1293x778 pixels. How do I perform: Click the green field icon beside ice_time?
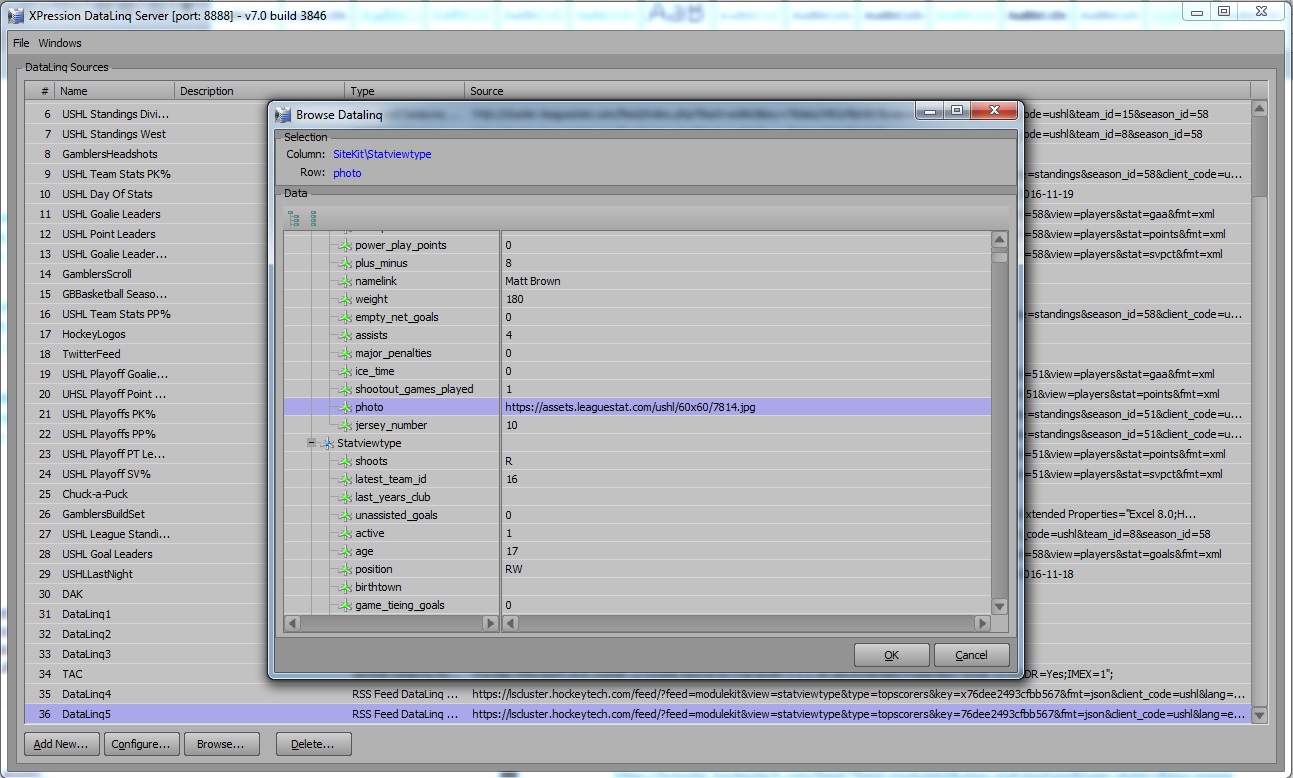346,371
